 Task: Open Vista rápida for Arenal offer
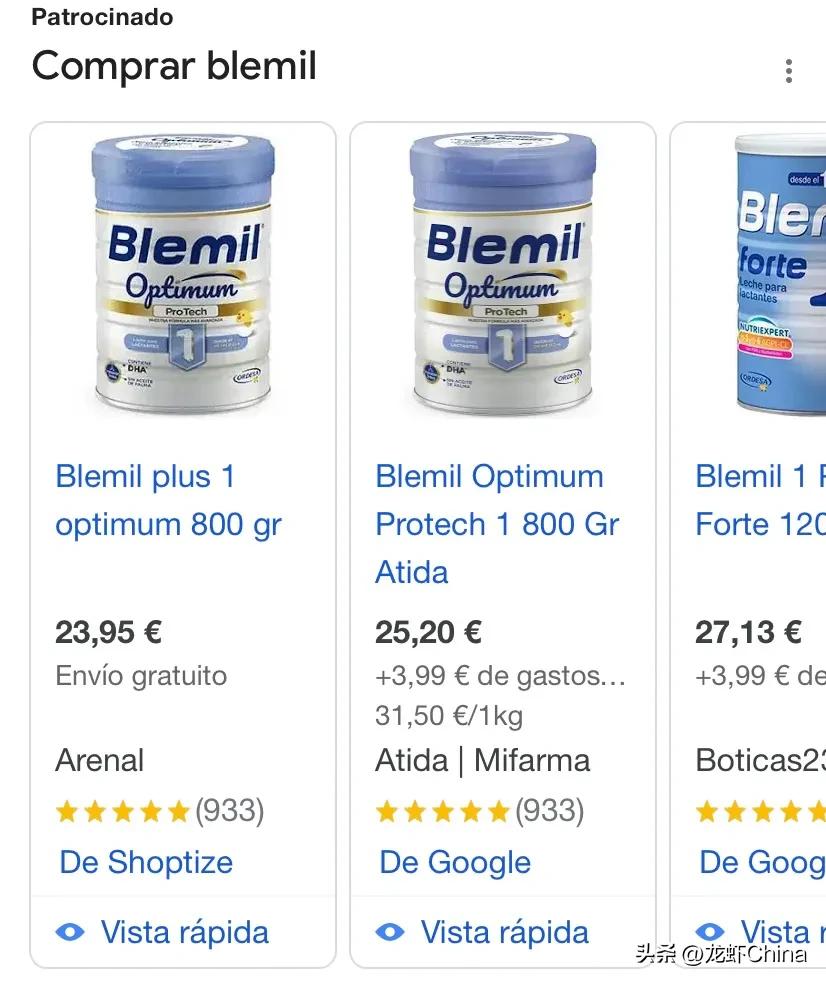(x=184, y=932)
